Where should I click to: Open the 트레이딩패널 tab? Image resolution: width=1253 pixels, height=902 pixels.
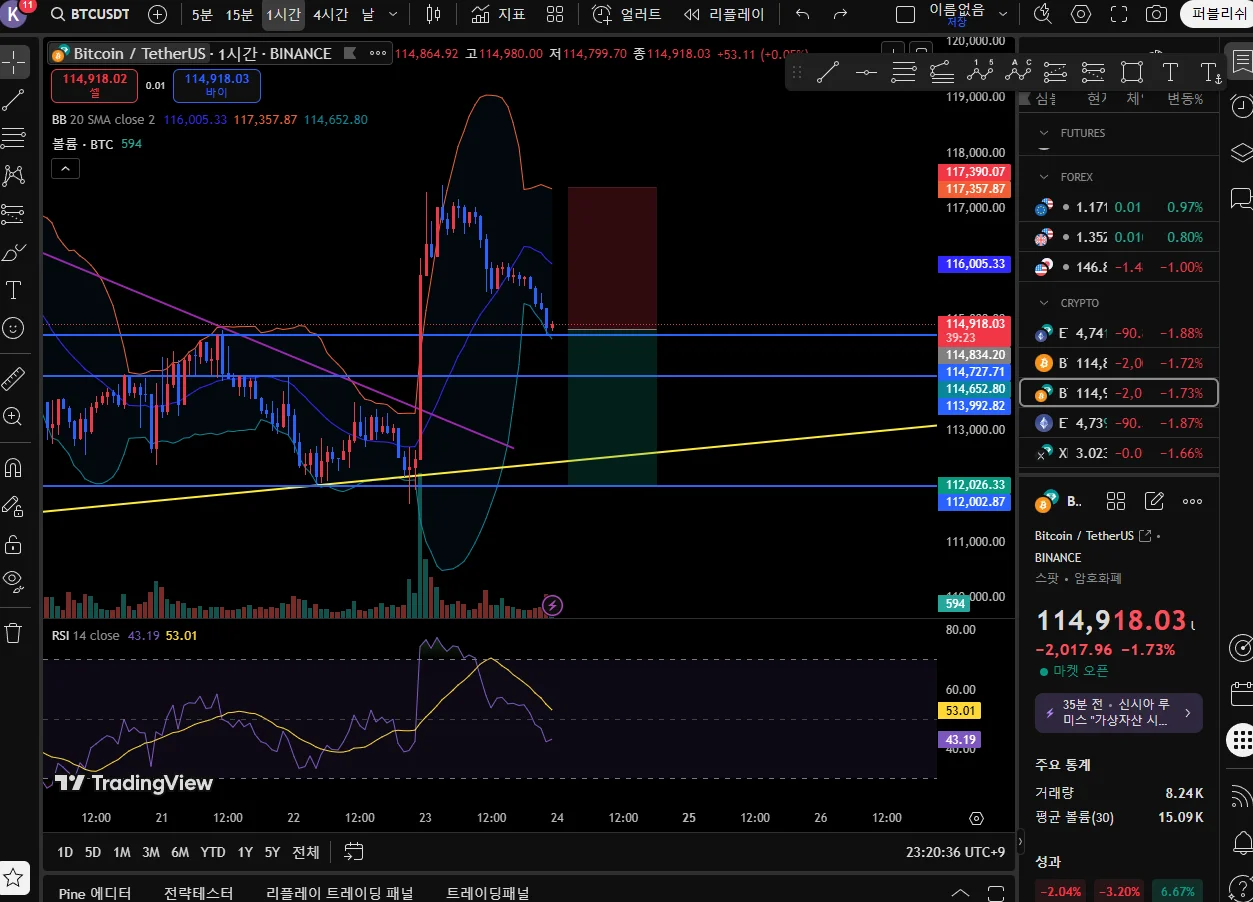click(488, 893)
